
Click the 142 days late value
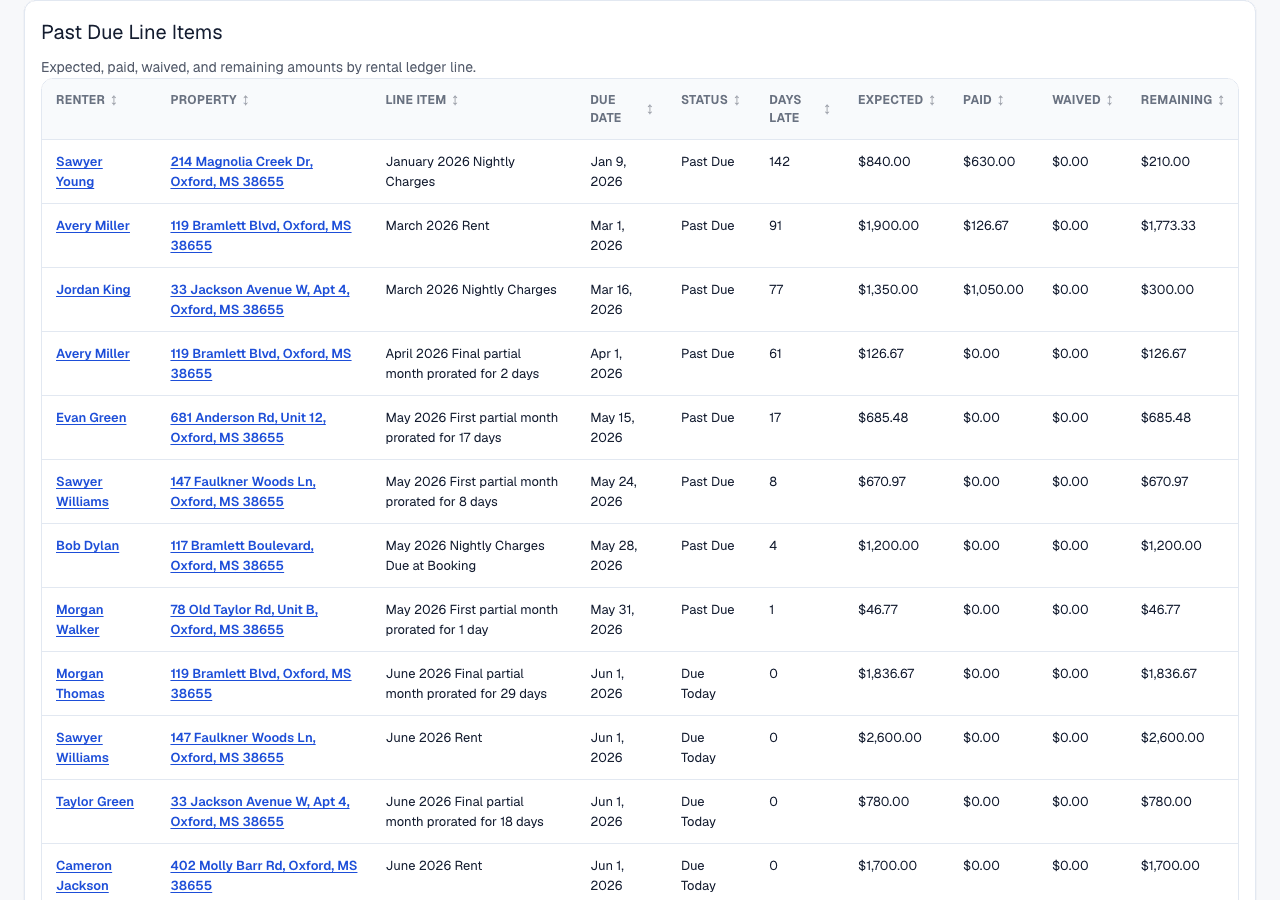779,162
